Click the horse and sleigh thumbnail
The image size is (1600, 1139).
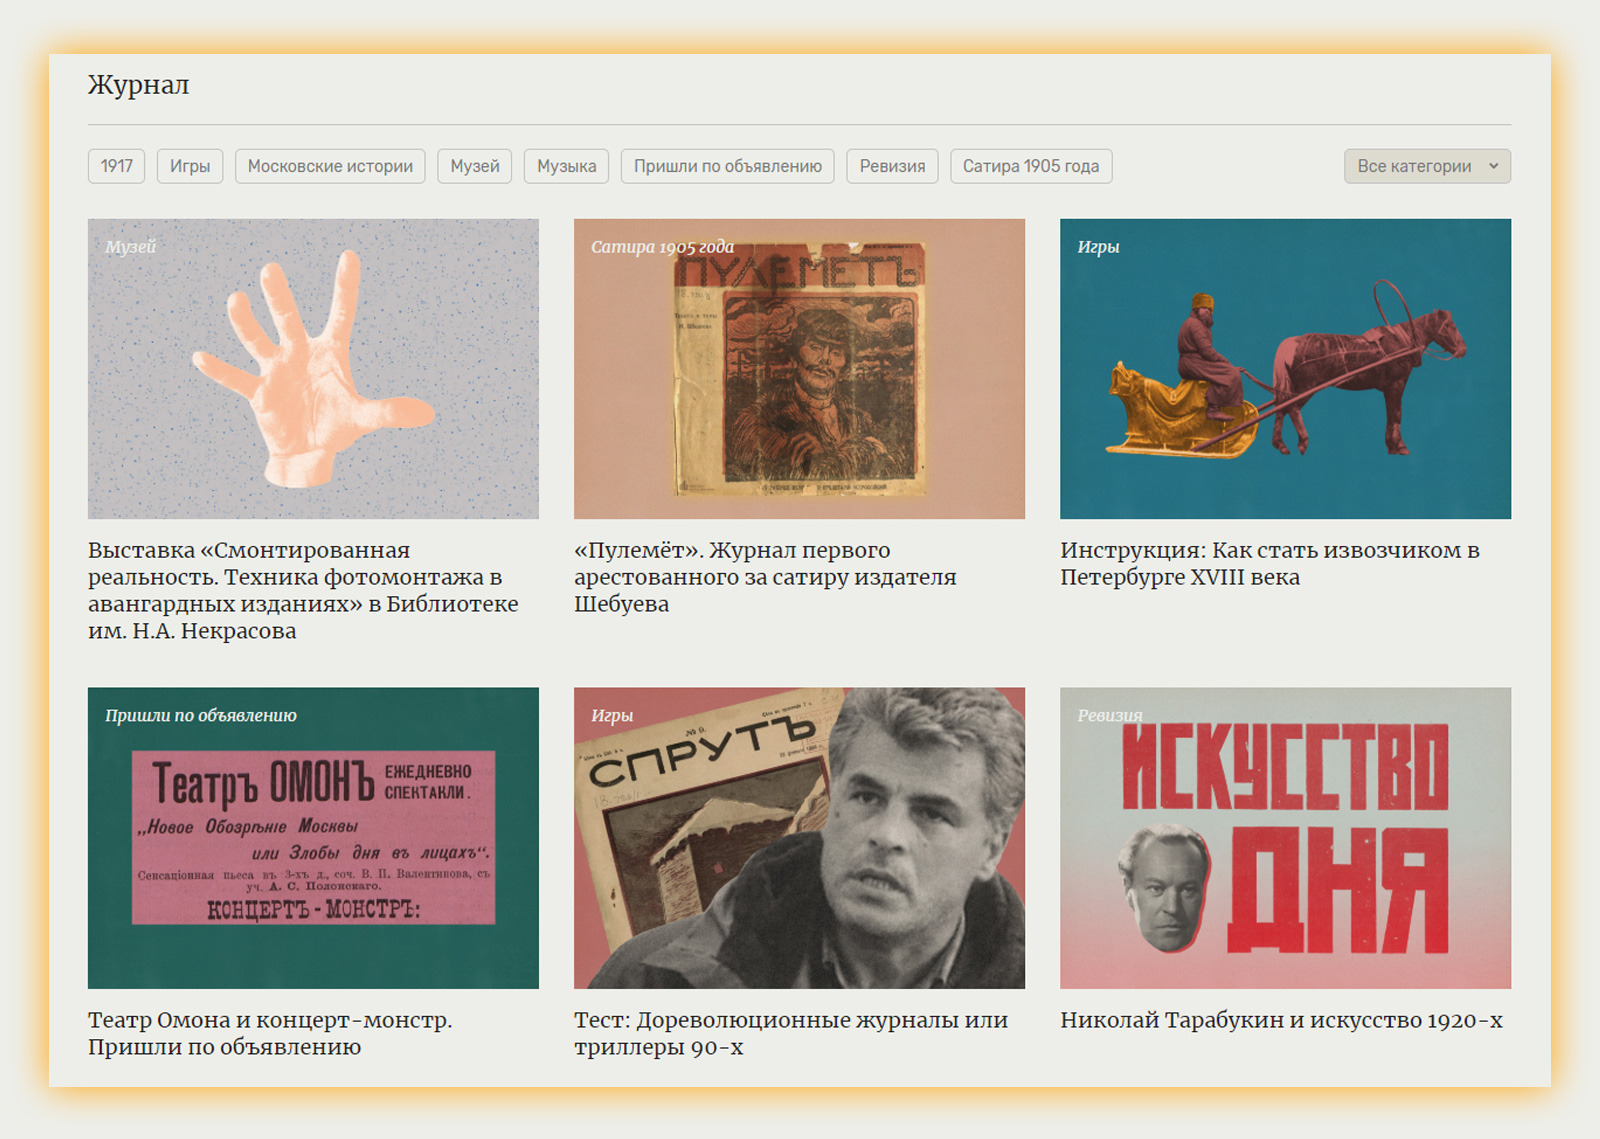[1285, 369]
